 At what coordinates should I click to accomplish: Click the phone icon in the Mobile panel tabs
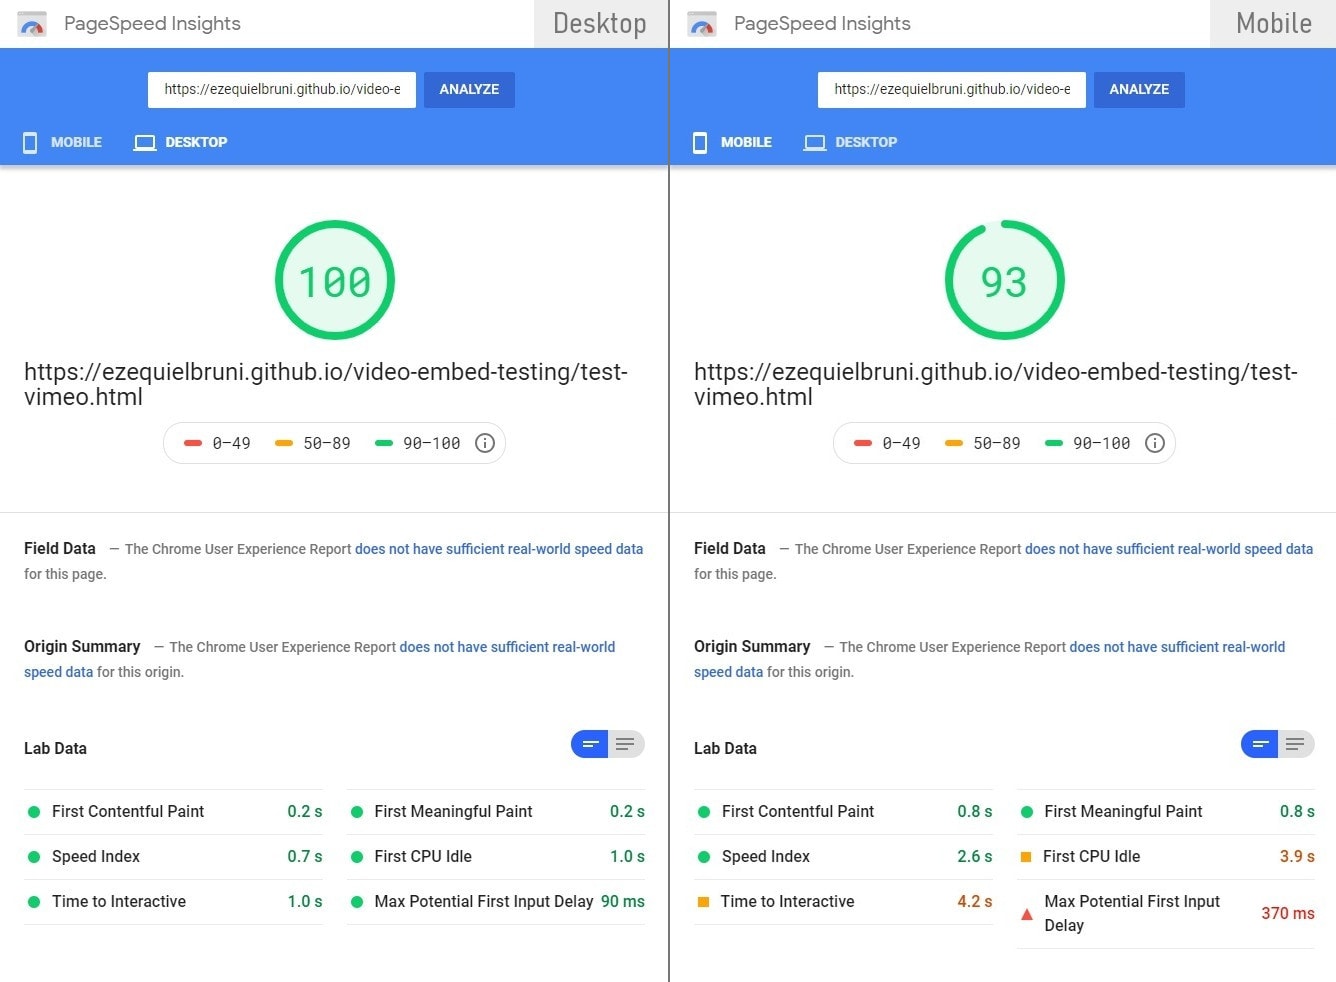[700, 142]
